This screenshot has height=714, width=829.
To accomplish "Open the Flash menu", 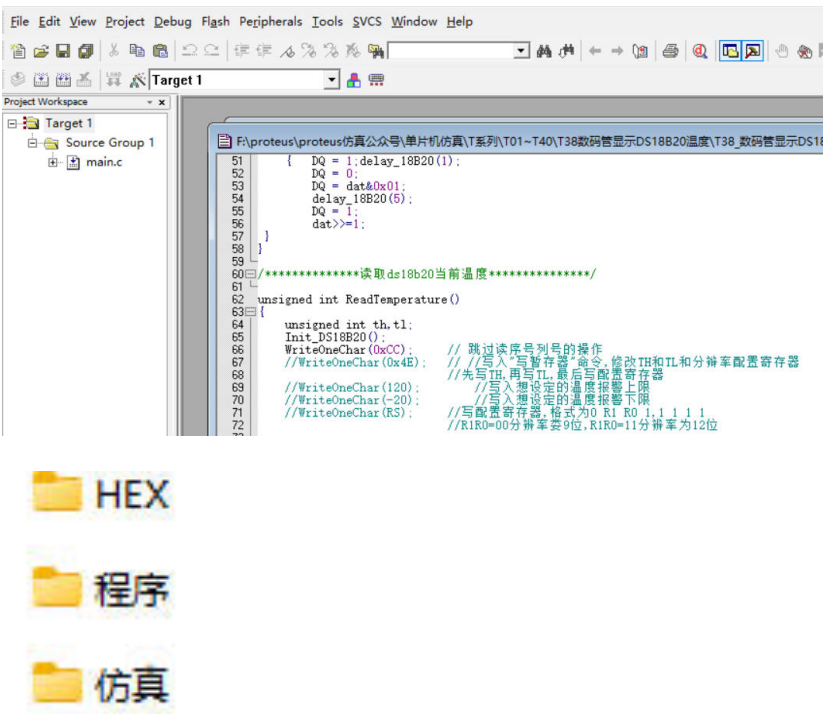I will coord(215,22).
